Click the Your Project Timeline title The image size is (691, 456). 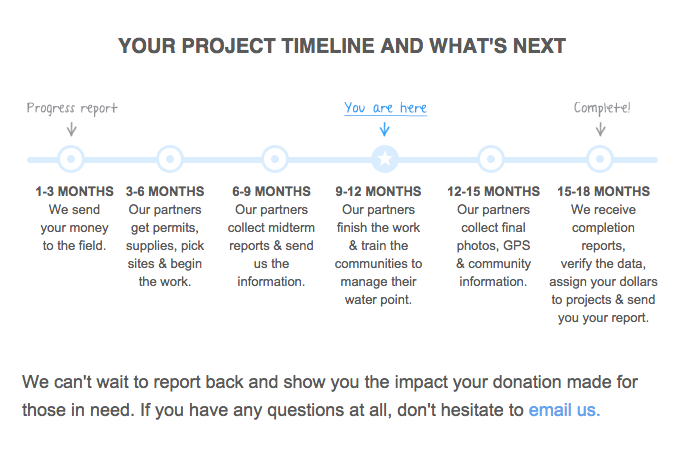click(342, 46)
